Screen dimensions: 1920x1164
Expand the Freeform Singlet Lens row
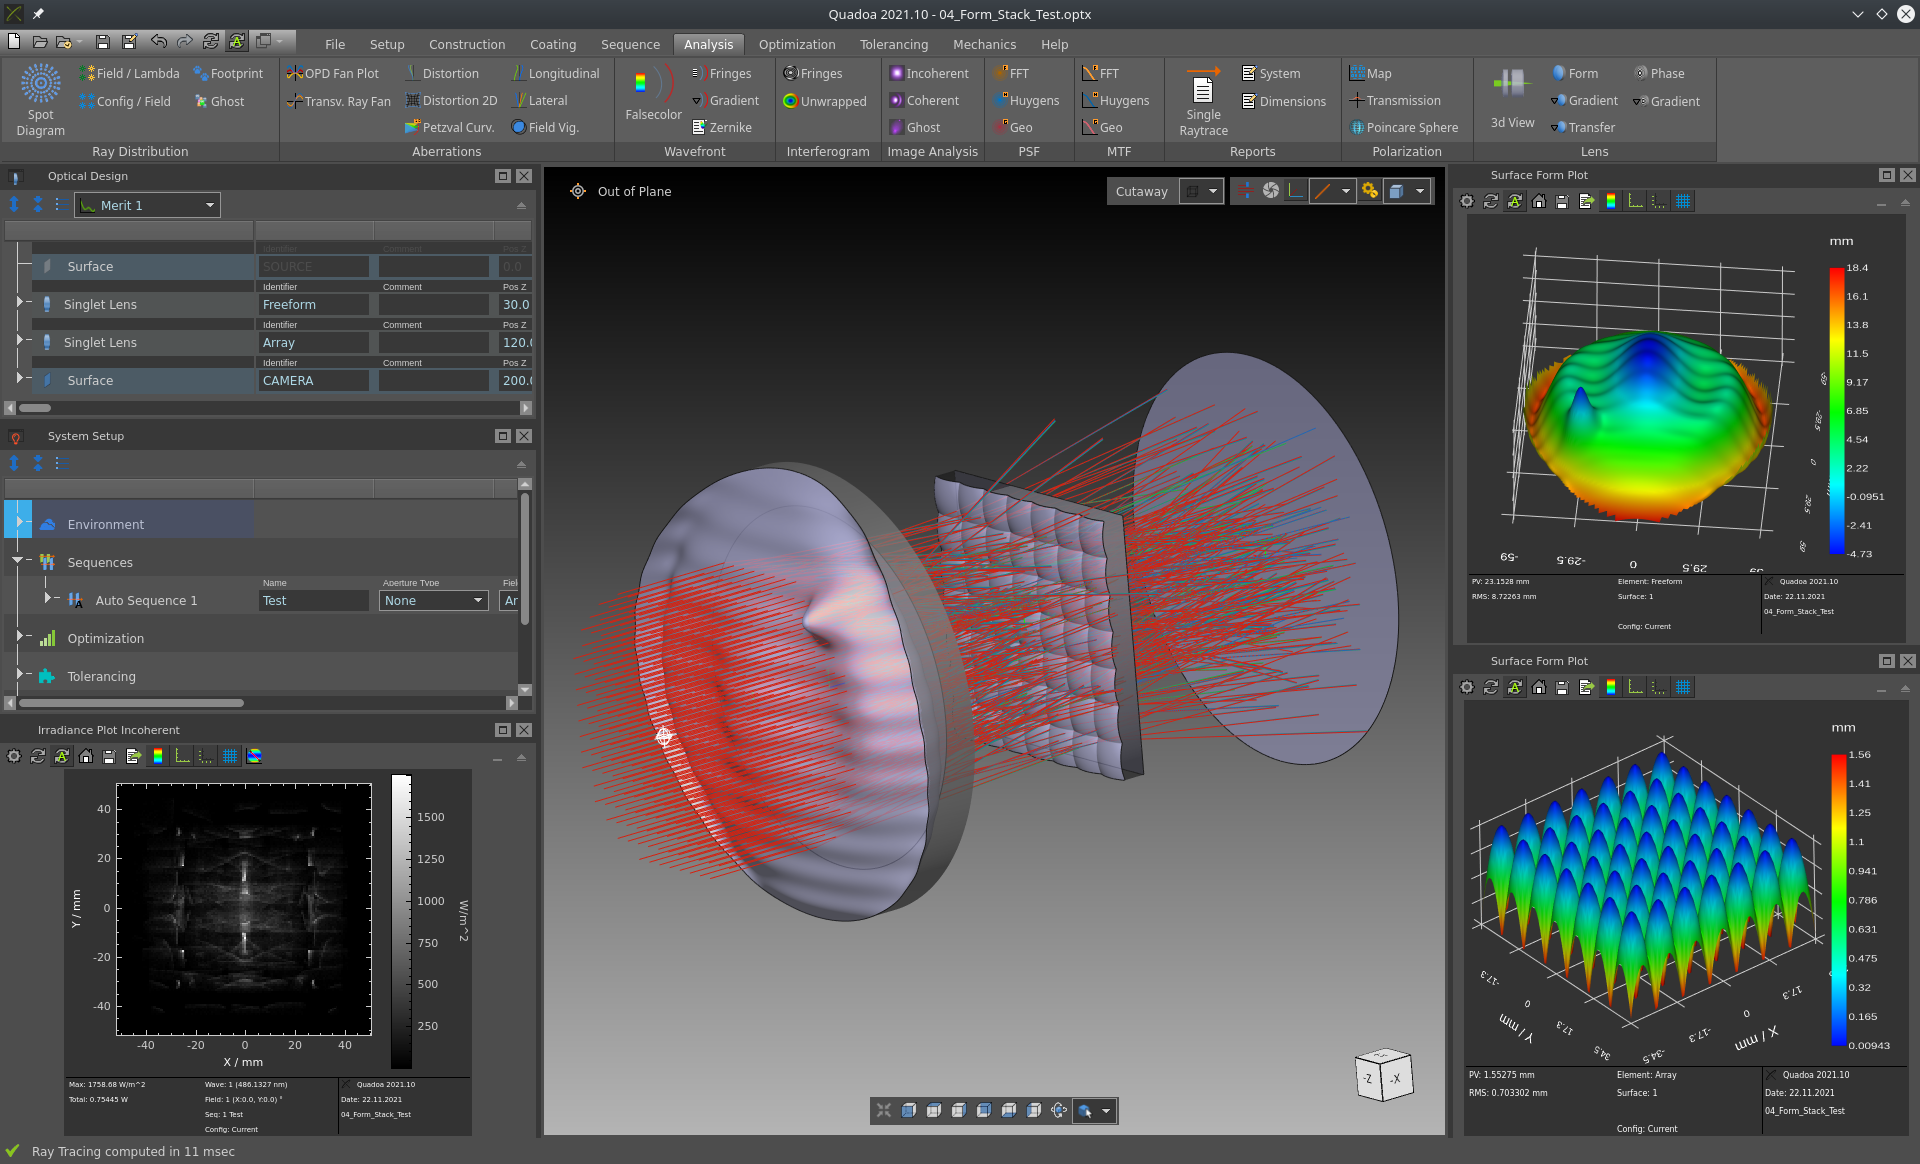(x=19, y=302)
